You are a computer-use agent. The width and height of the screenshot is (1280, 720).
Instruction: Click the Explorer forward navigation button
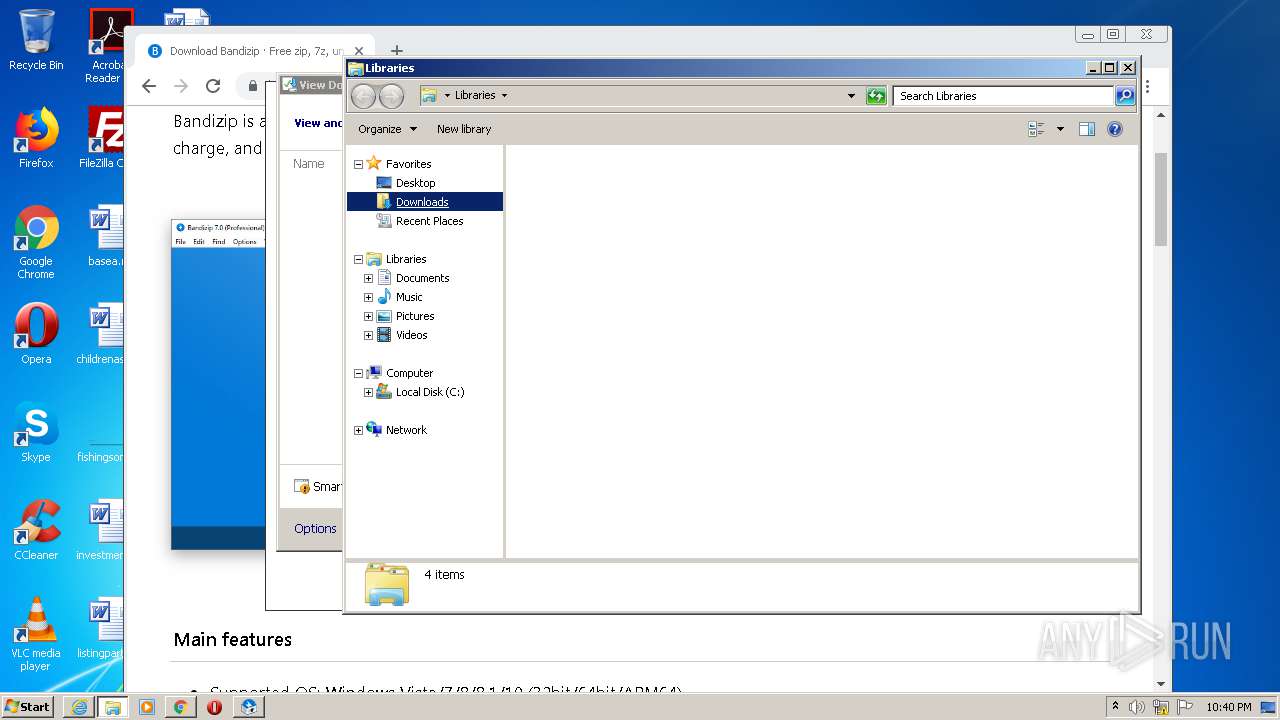click(391, 96)
